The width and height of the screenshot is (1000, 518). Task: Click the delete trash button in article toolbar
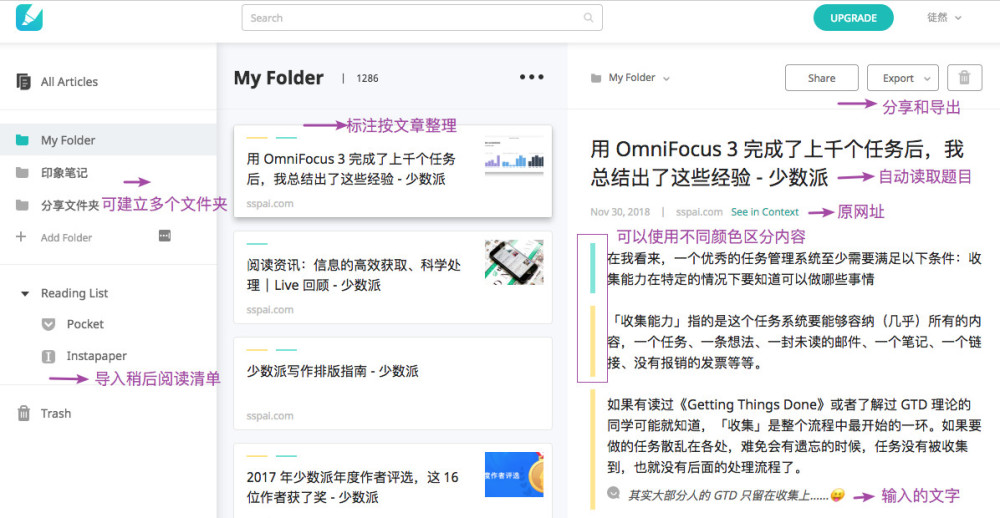[x=964, y=78]
